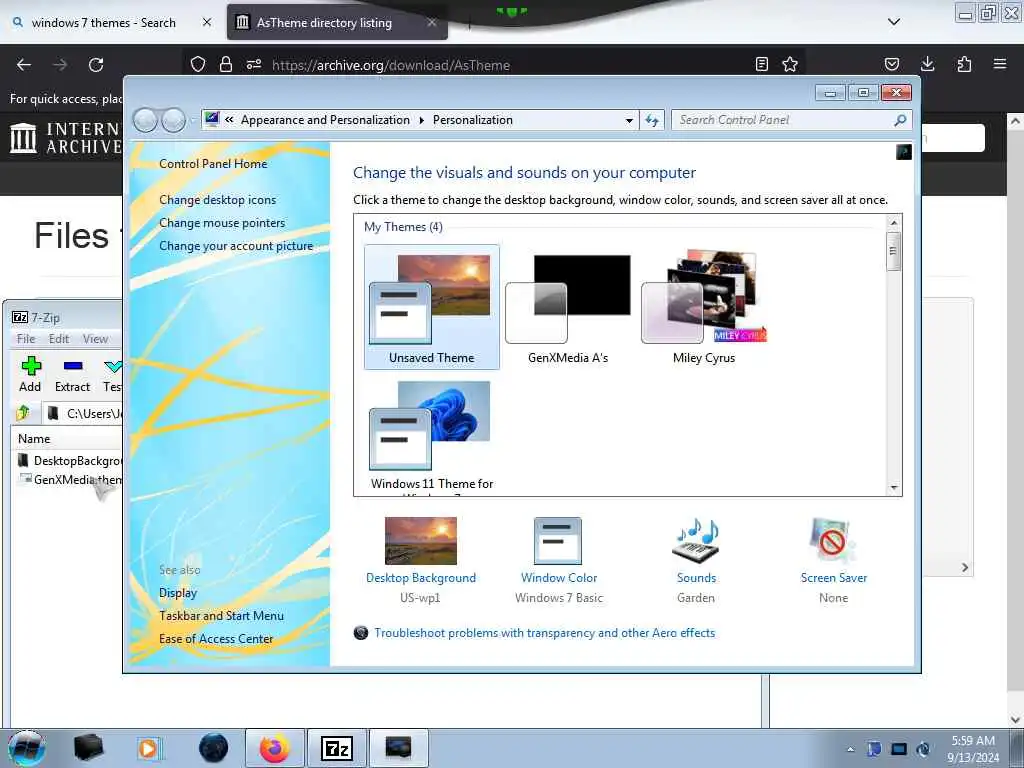1024x768 pixels.
Task: Open Taskbar and Start Menu link
Action: click(x=221, y=616)
